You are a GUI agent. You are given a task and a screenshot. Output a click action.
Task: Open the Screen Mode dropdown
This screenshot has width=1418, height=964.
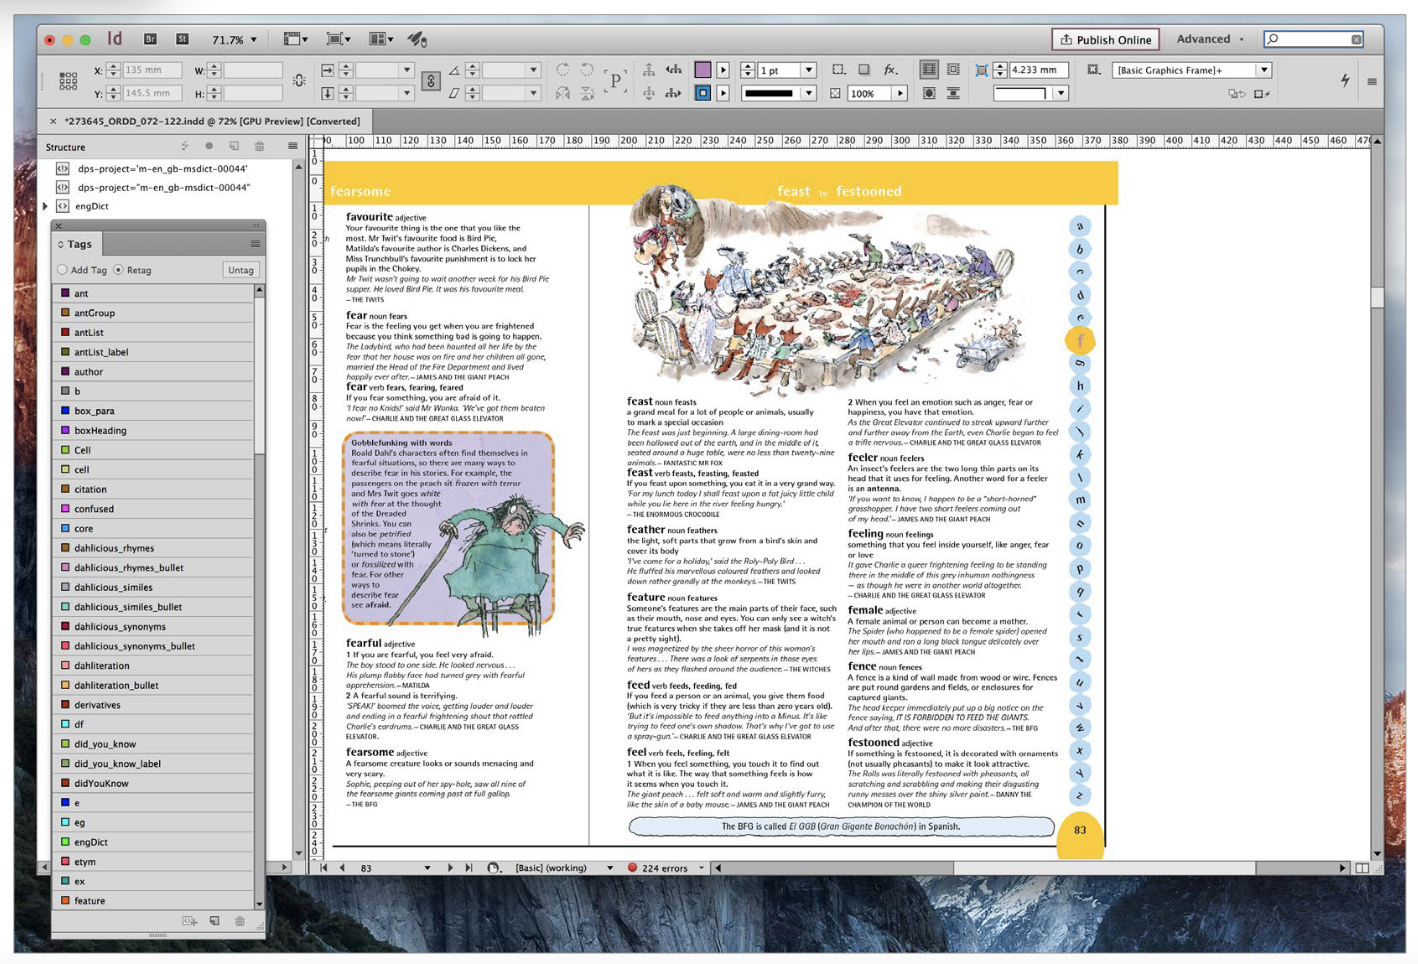point(338,39)
